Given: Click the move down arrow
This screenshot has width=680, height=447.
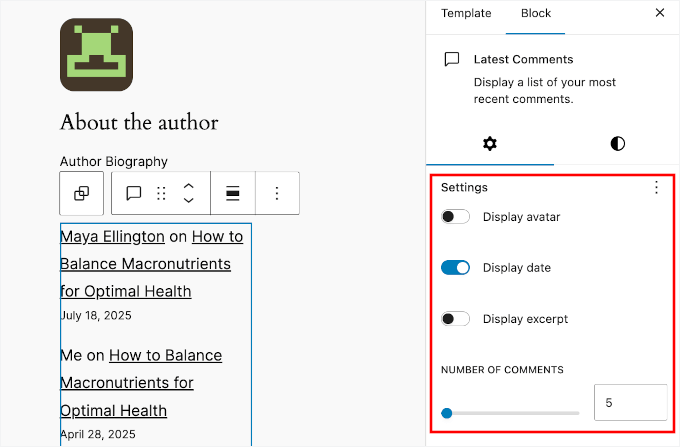Looking at the screenshot, I should coord(188,201).
